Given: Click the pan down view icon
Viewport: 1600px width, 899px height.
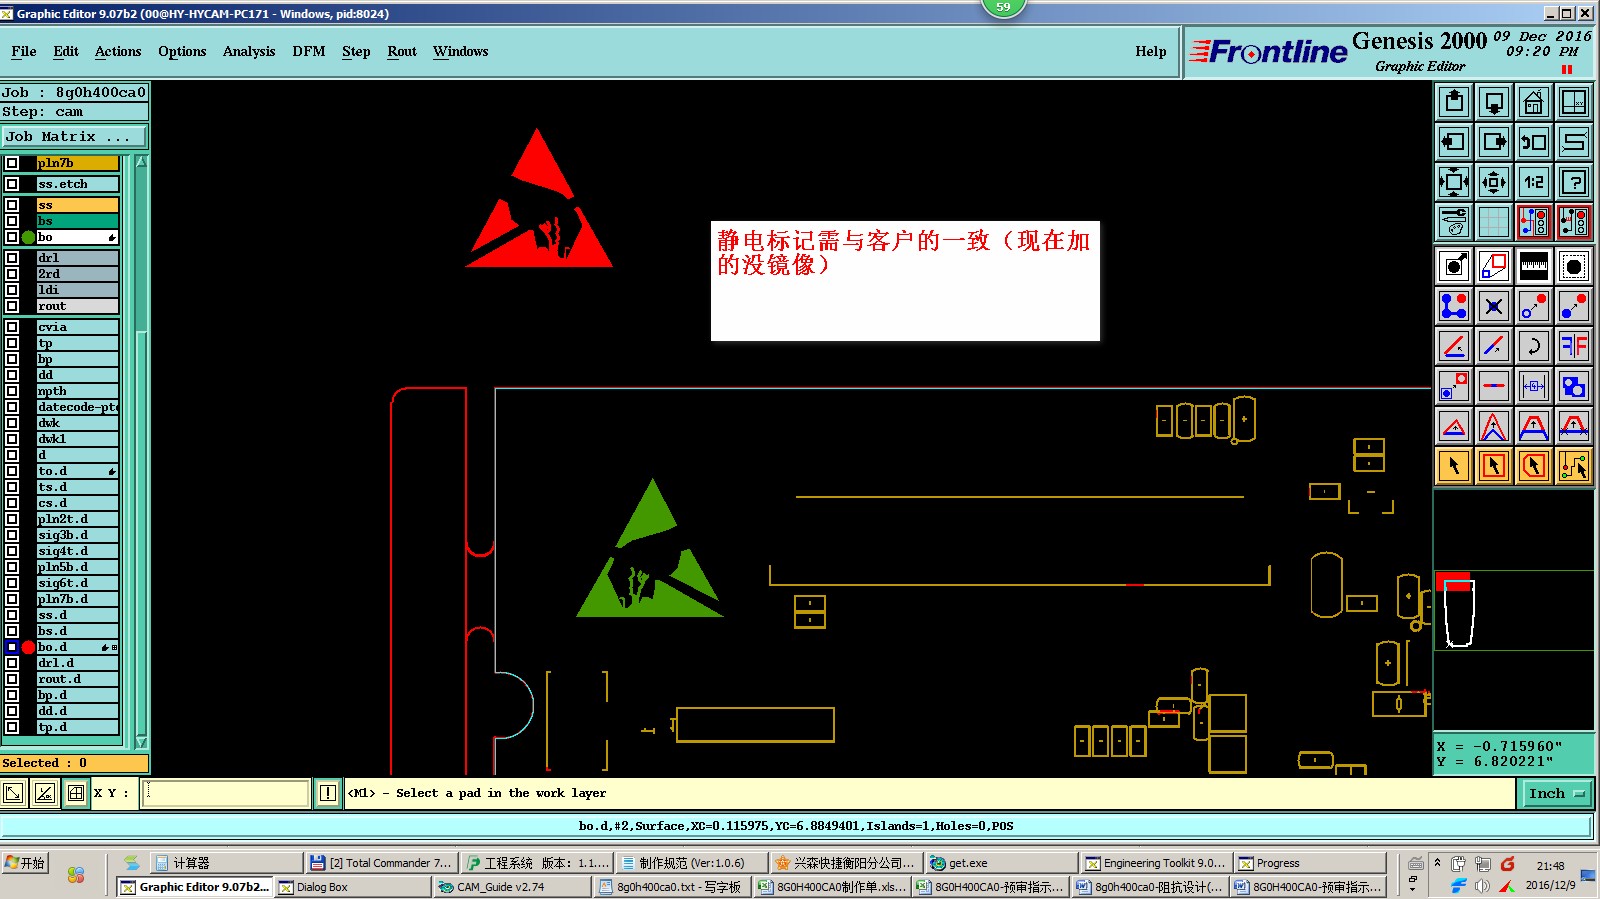Looking at the screenshot, I should coord(1494,102).
